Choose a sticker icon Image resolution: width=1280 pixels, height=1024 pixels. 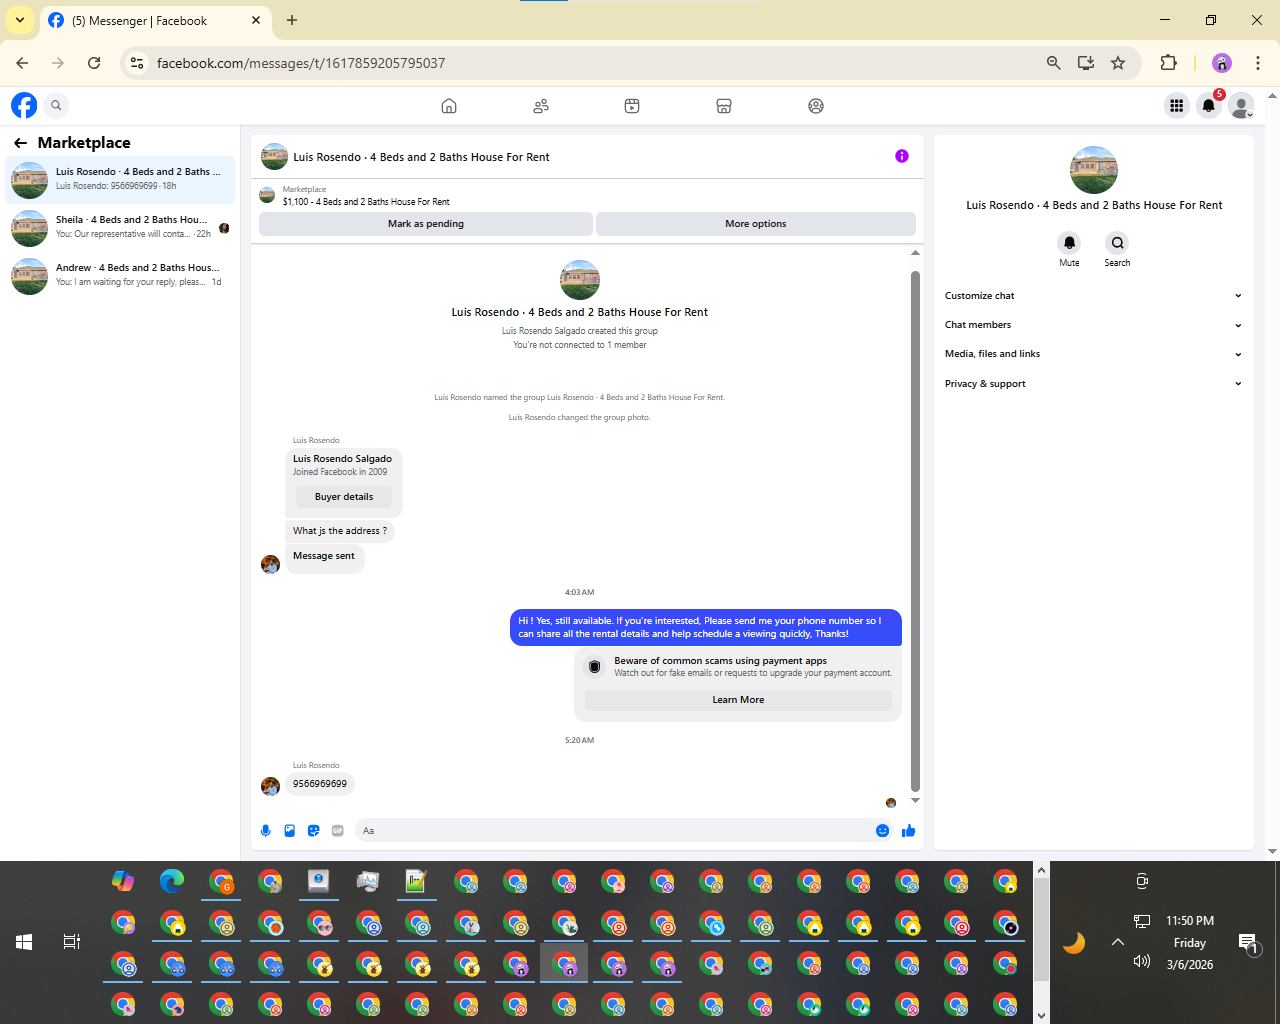coord(314,831)
